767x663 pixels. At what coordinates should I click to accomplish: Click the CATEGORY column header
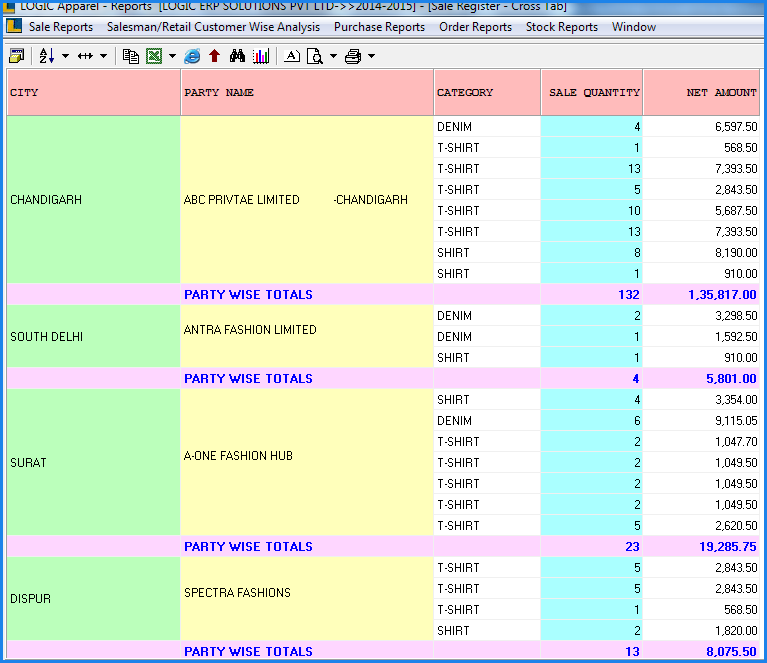[487, 92]
